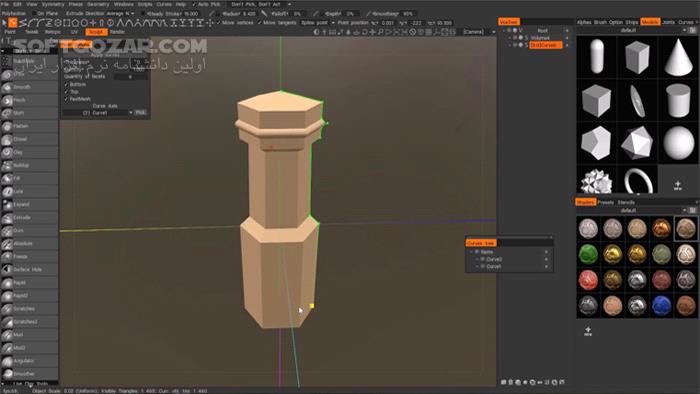The width and height of the screenshot is (700, 394).
Task: Toggle the Bottom checkbox
Action: (x=67, y=84)
